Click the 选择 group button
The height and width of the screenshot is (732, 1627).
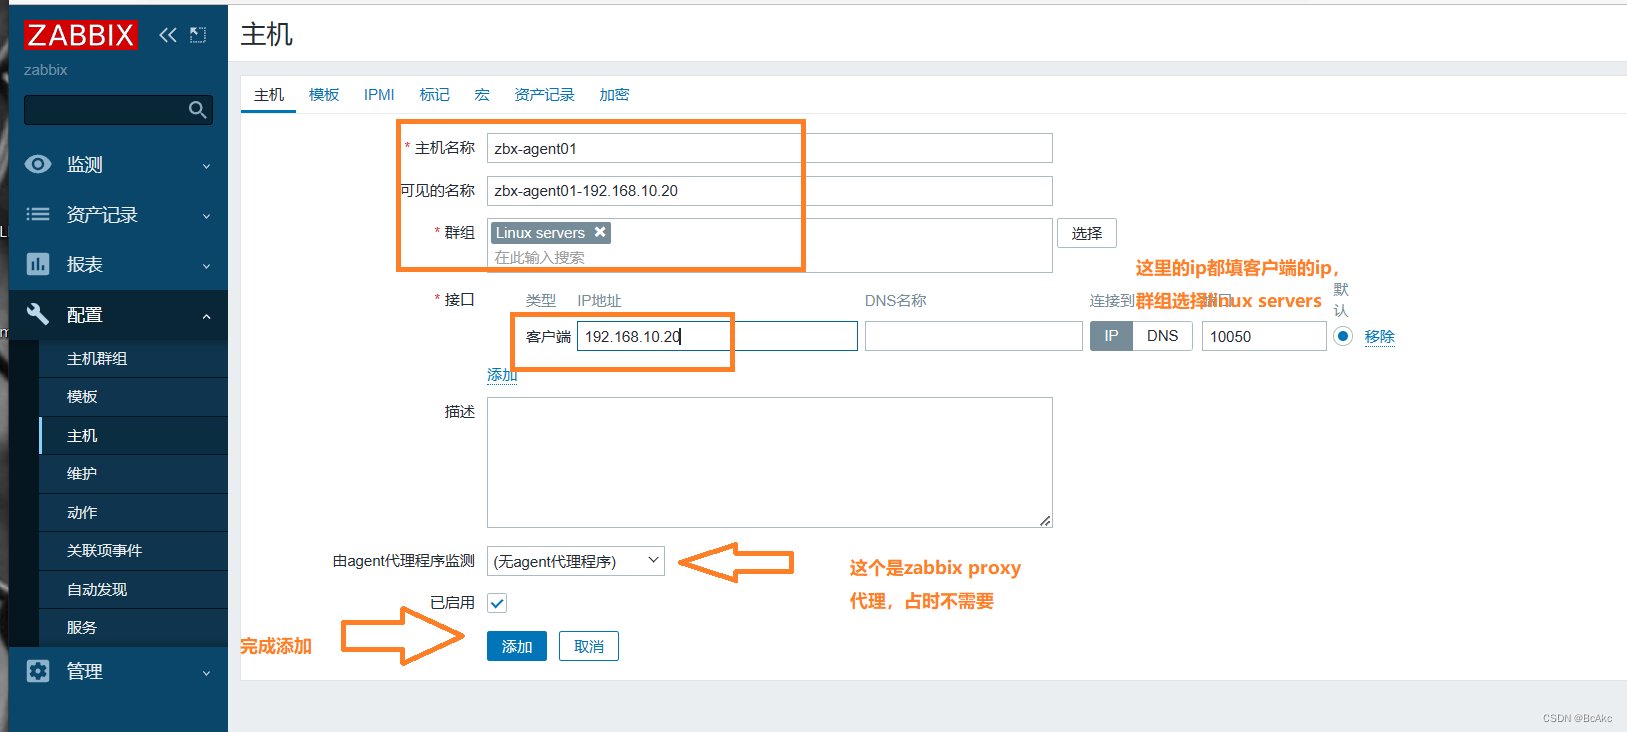[1087, 233]
